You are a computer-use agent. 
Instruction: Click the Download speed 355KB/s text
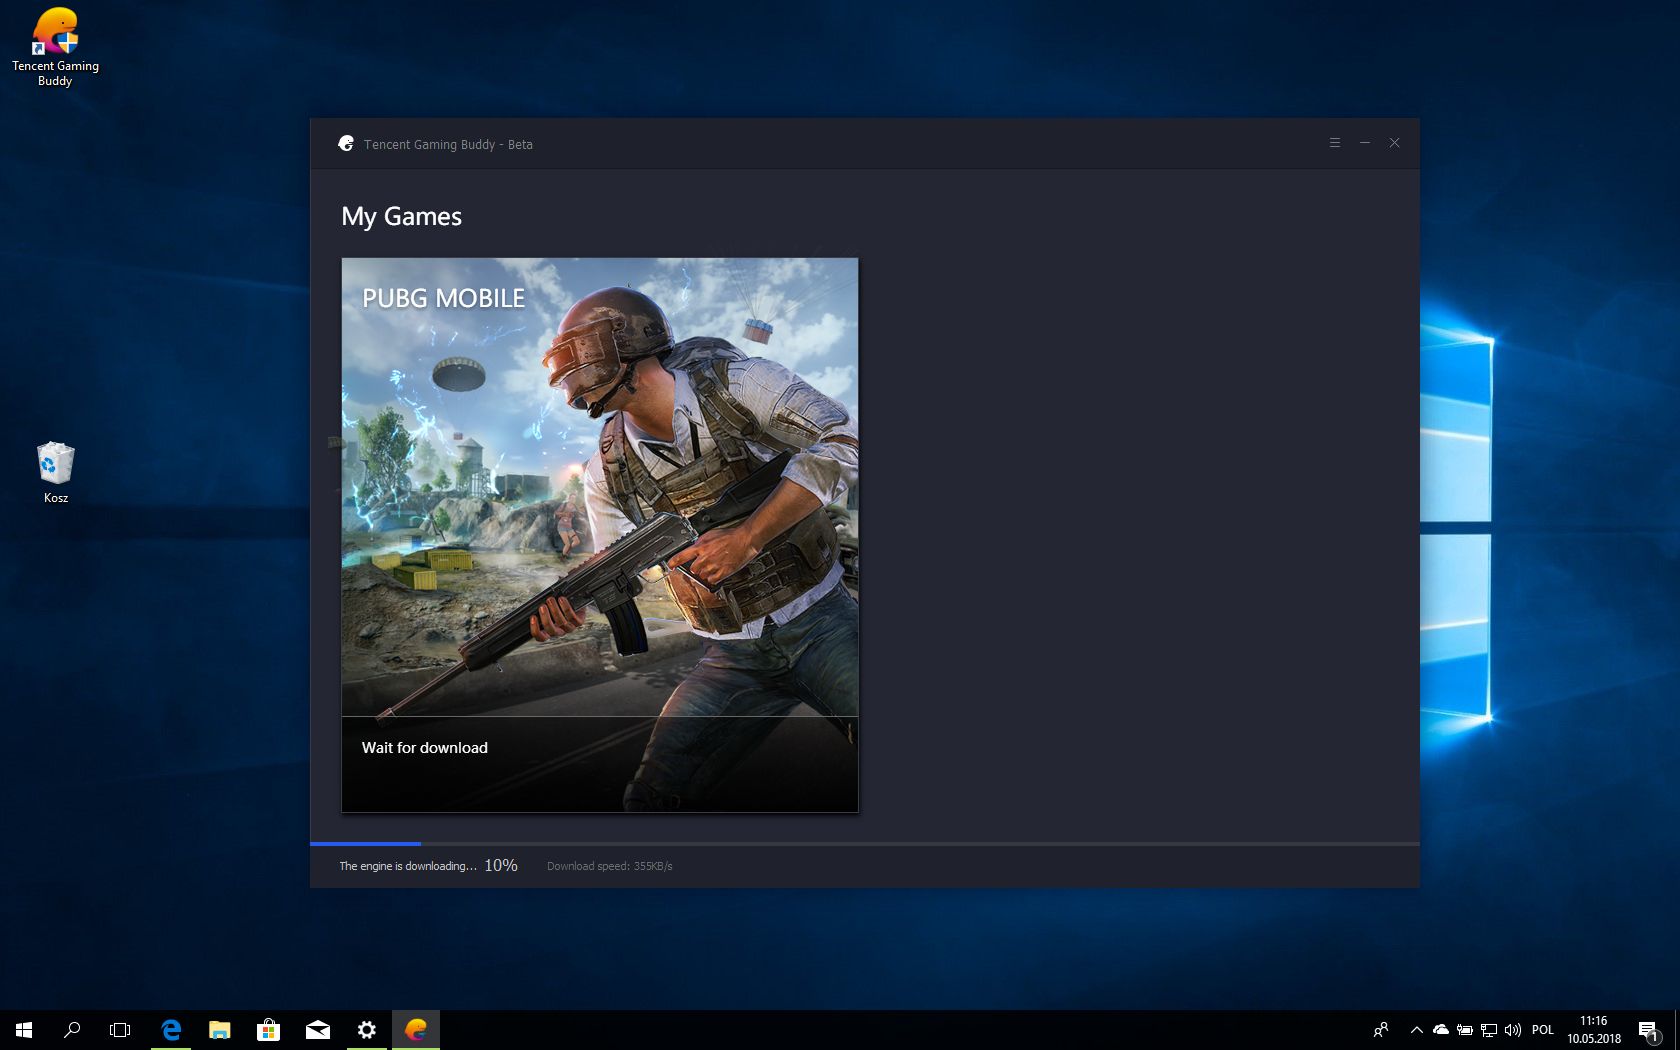[610, 866]
